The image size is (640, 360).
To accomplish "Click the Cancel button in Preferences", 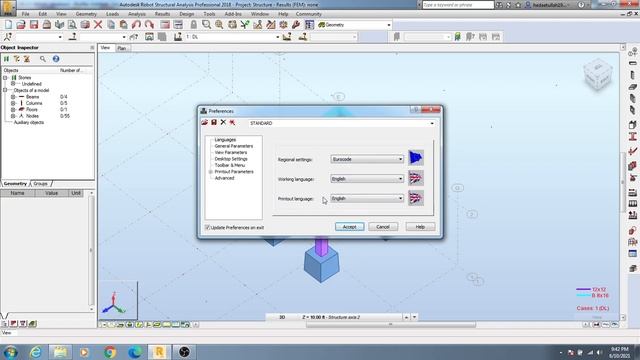I will coord(383,227).
